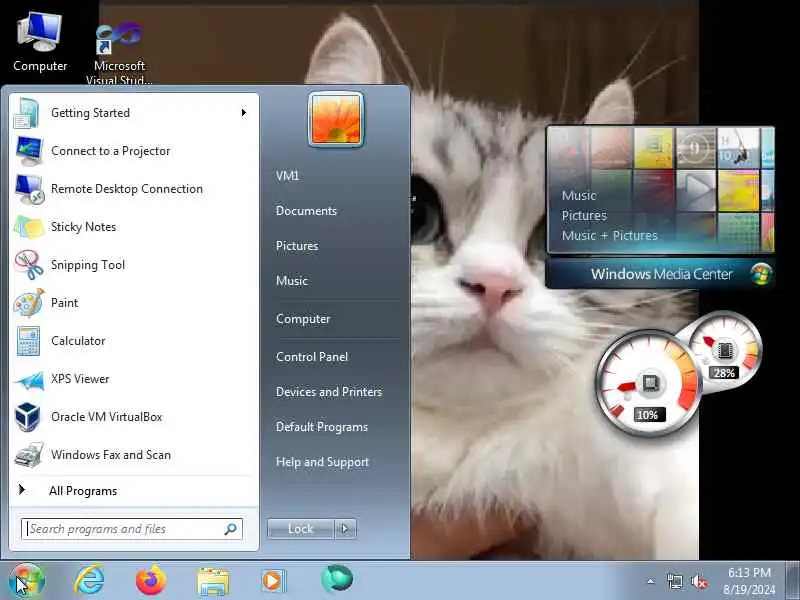Click the Start orb on the taskbar
This screenshot has width=800, height=600.
pyautogui.click(x=27, y=581)
